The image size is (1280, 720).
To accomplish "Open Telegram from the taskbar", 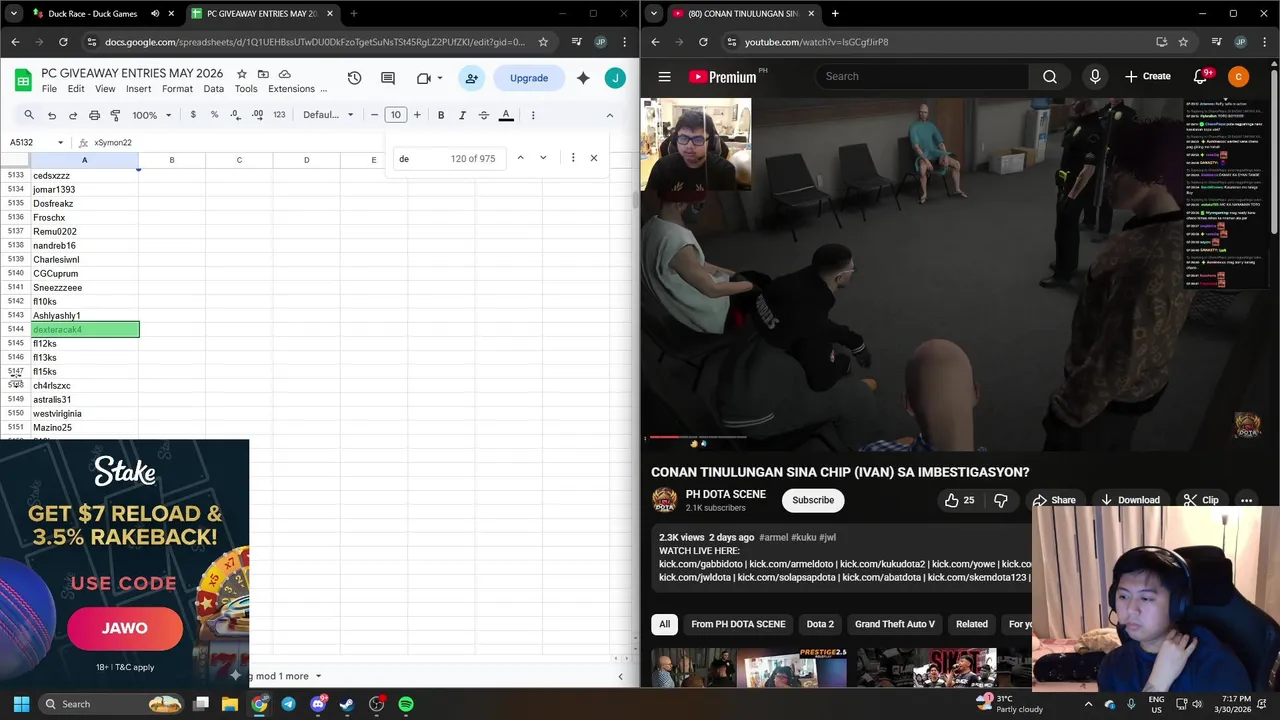I will tap(288, 704).
